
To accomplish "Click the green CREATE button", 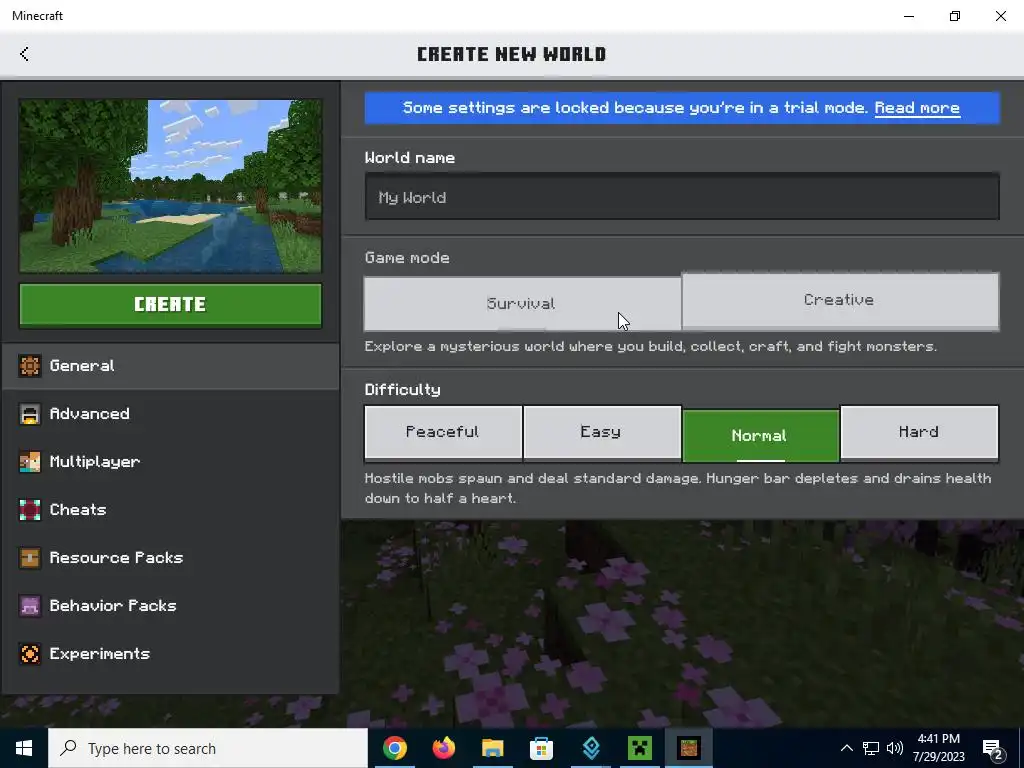I will tap(170, 304).
